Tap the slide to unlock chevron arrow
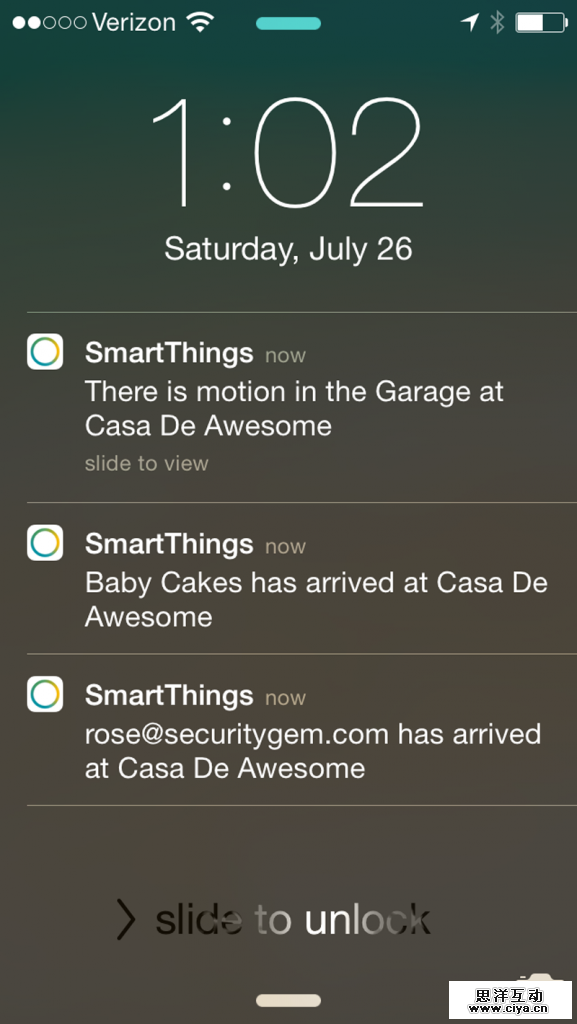The width and height of the screenshot is (577, 1024). (125, 919)
